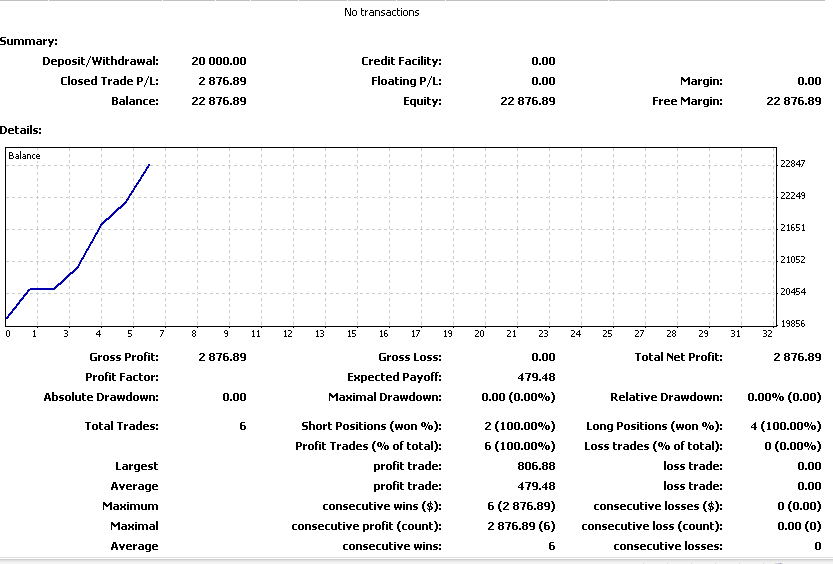Select the value 4 (100.00%)
The image size is (833, 564).
786,426
